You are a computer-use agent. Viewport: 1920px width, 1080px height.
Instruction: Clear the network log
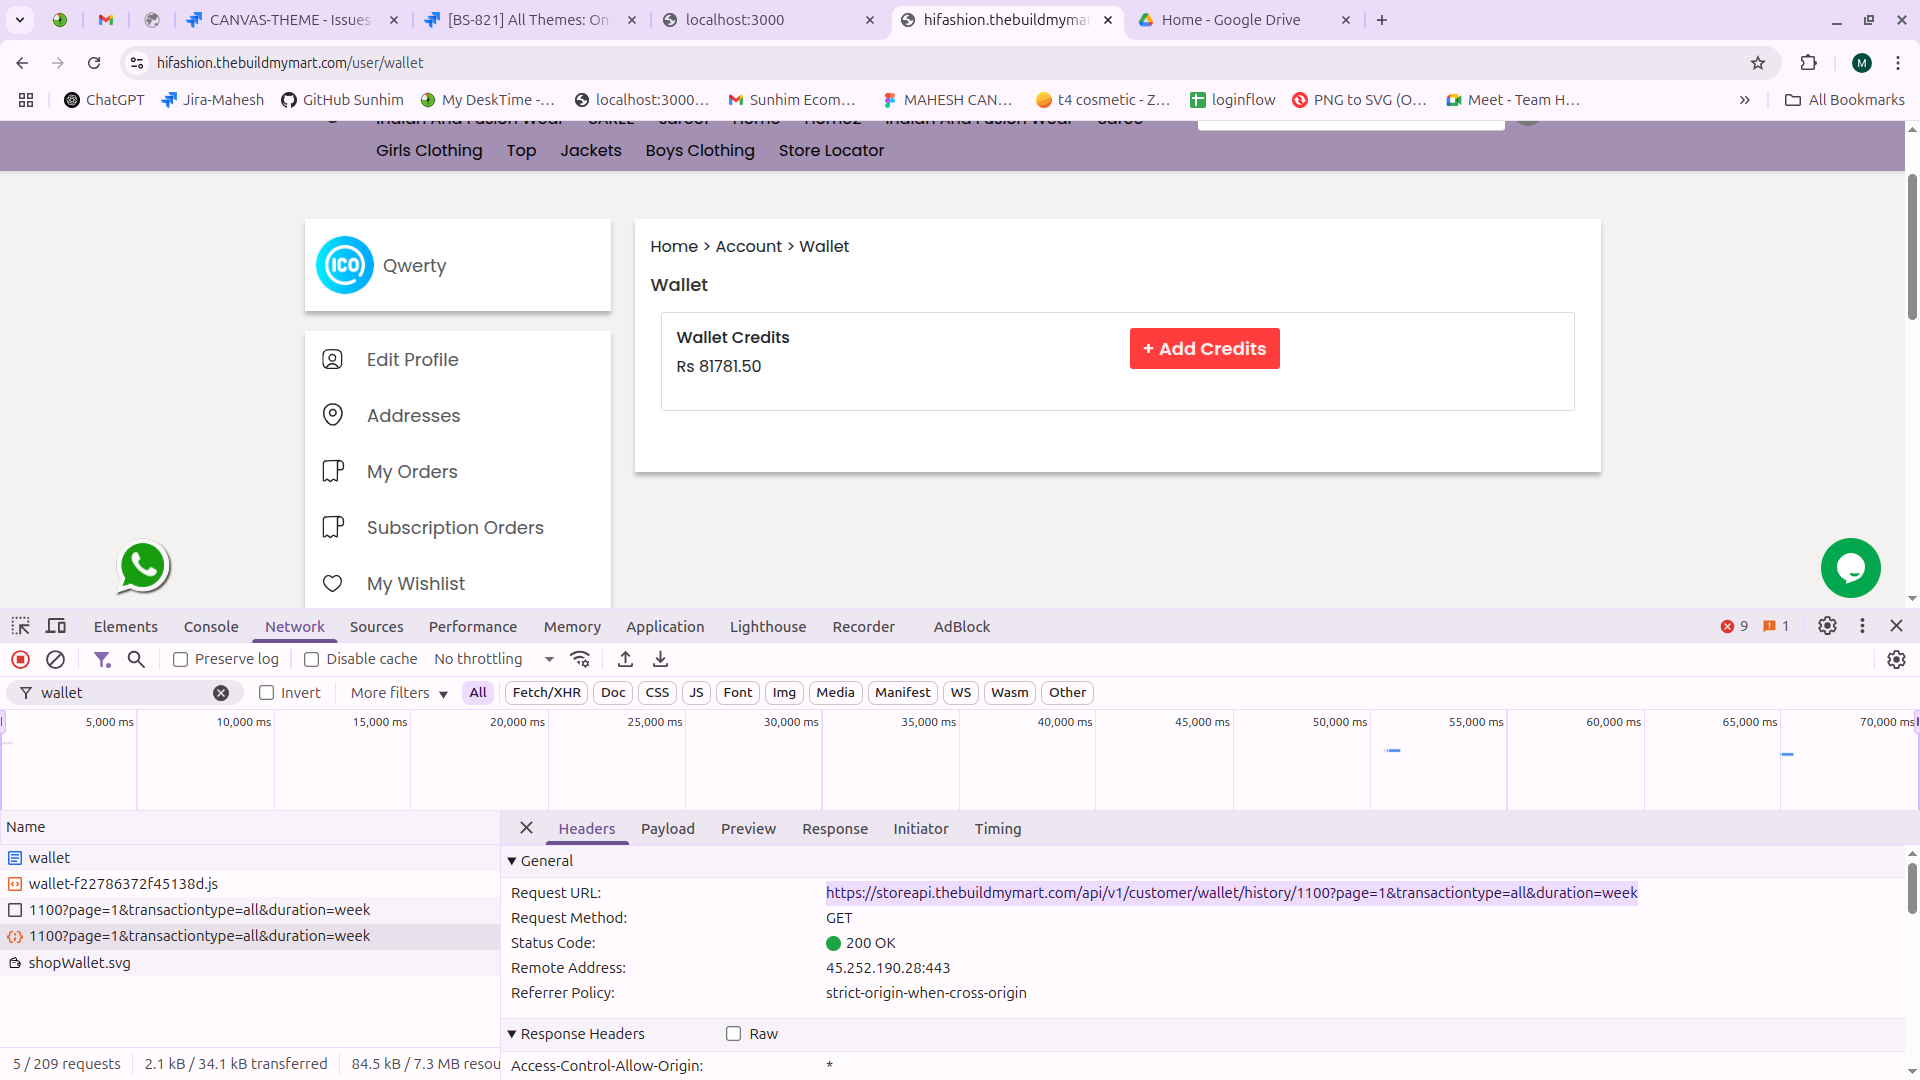click(x=56, y=659)
